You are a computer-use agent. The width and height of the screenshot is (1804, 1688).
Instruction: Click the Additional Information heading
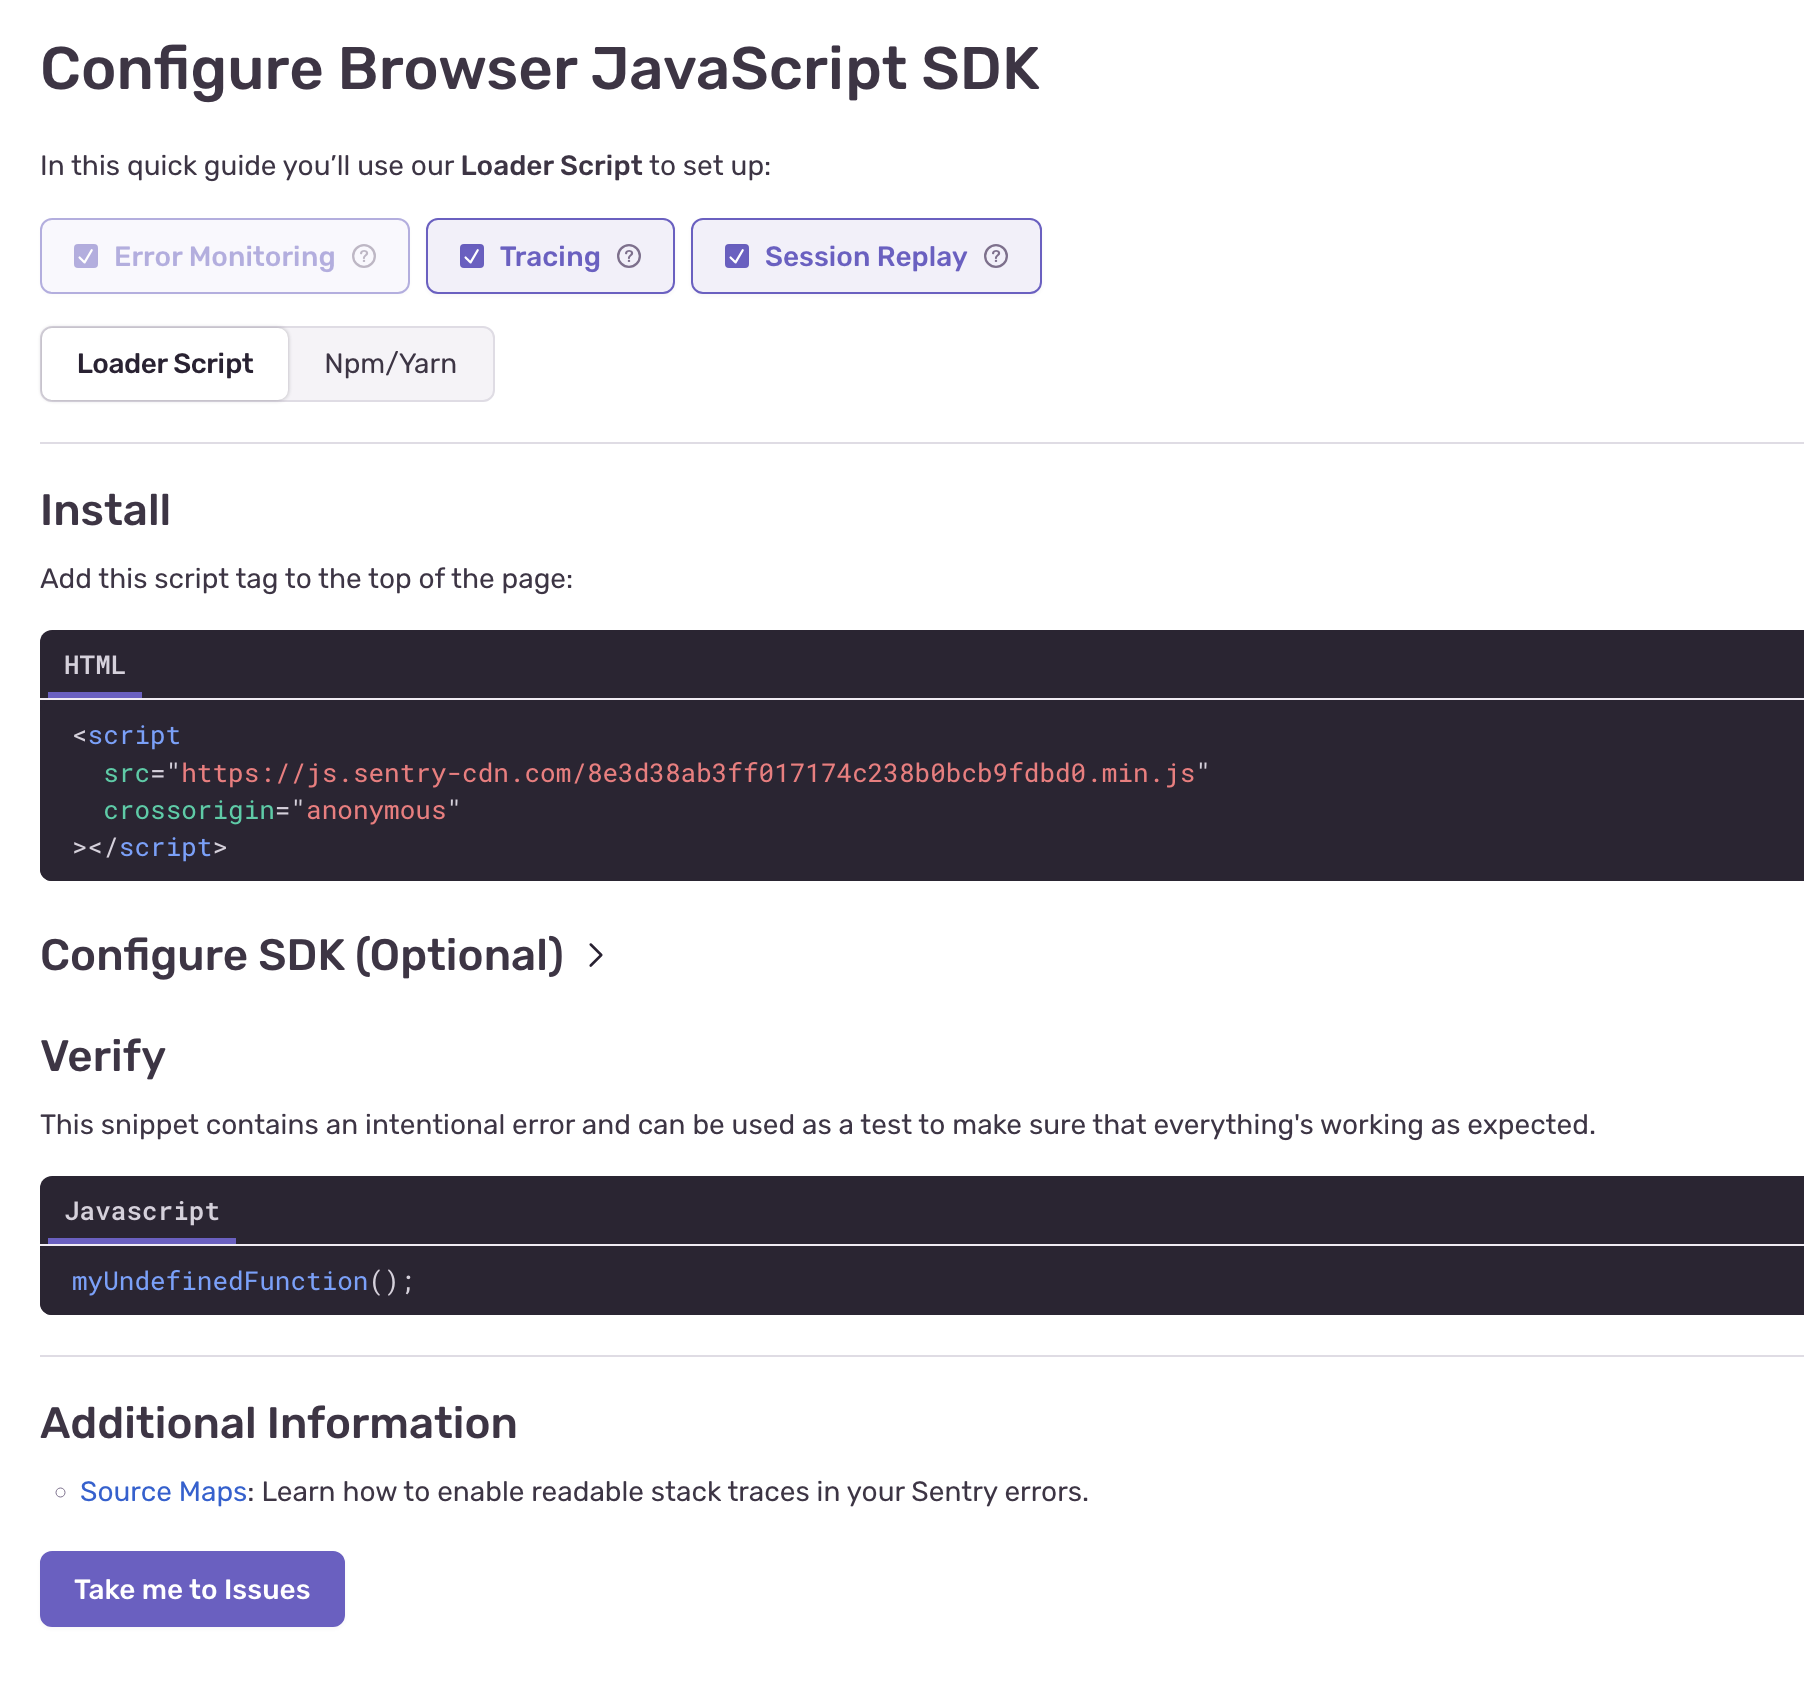tap(278, 1423)
